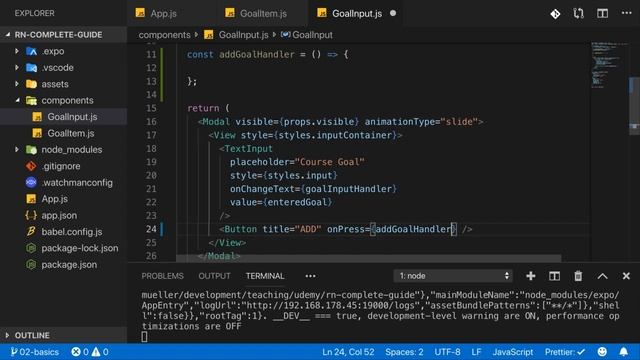Open the terminal selector dropdown '1: node'
640x360 pixels.
(x=453, y=276)
